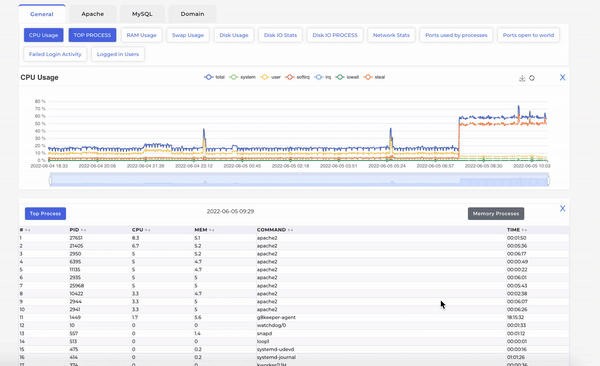Show the Disk IO PROCESS panel
The width and height of the screenshot is (600, 366).
(335, 35)
